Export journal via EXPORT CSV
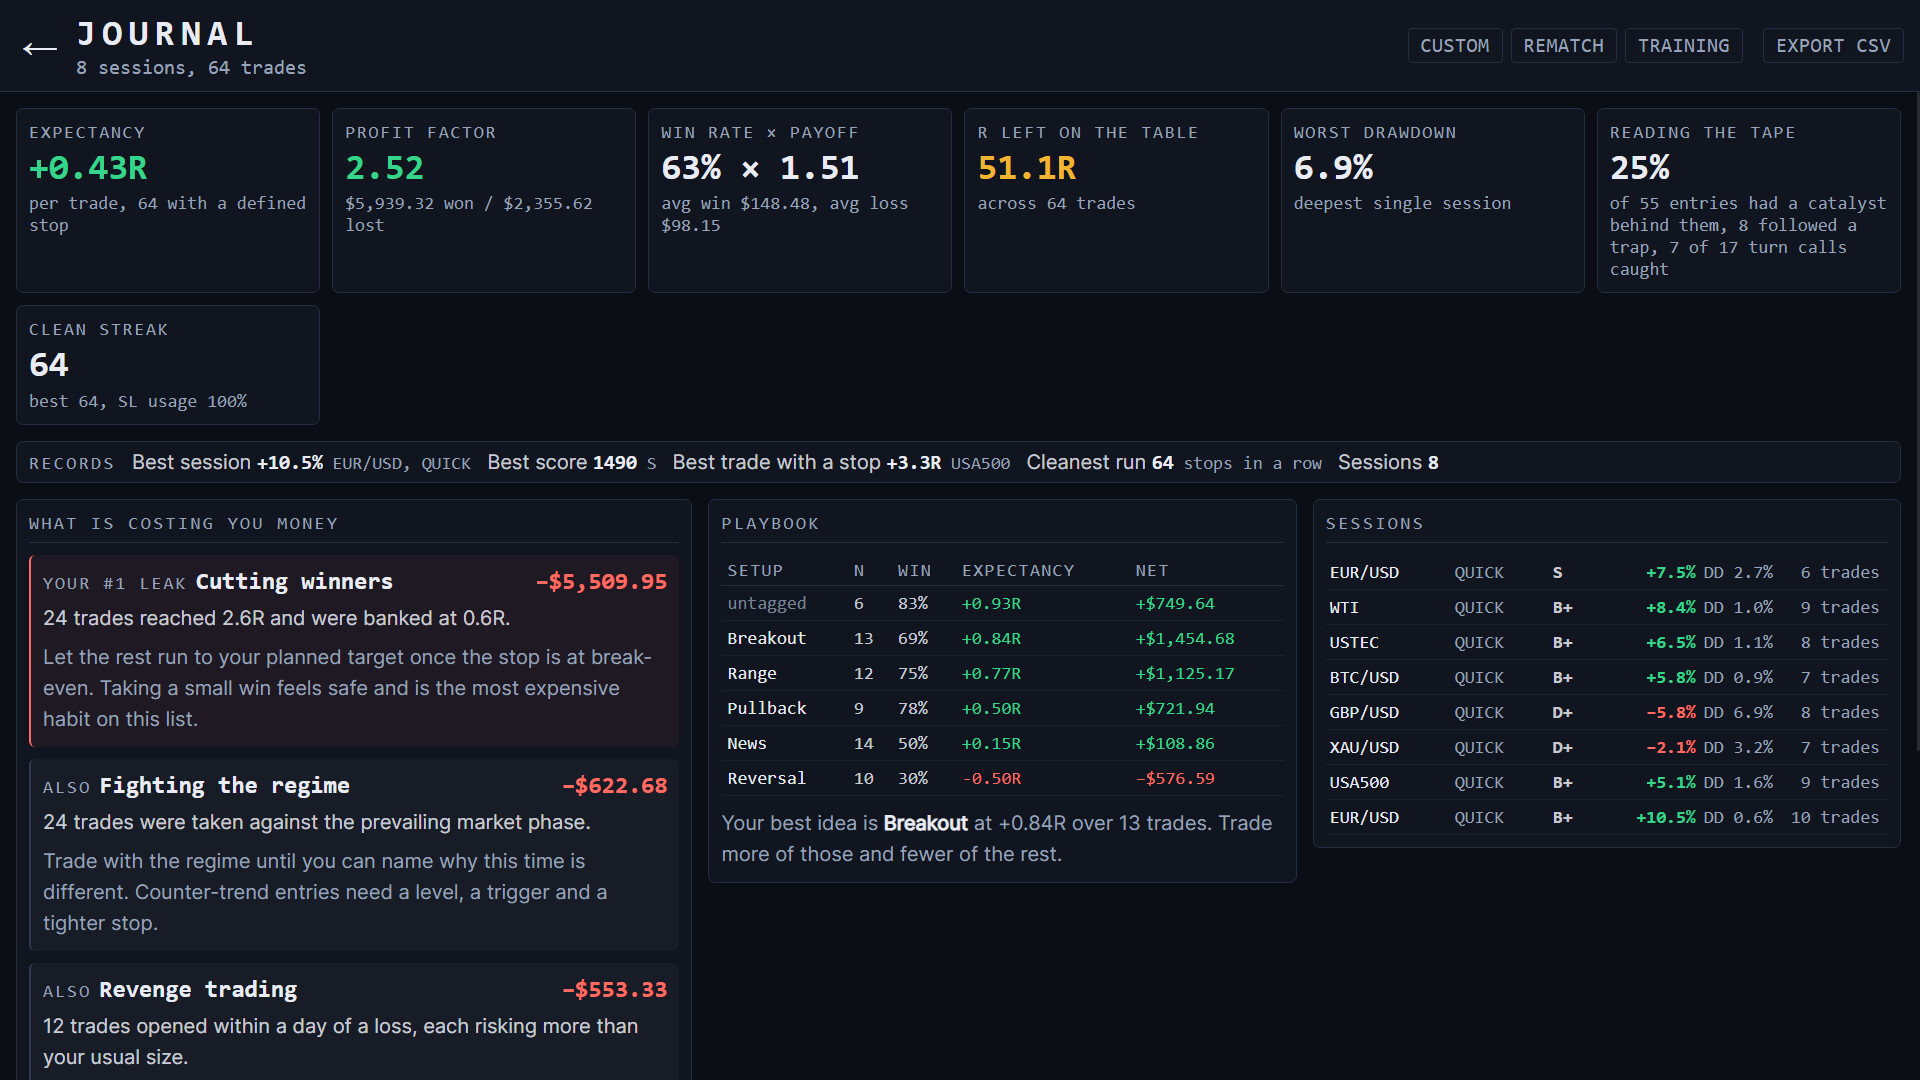Viewport: 1920px width, 1080px height. click(x=1833, y=46)
